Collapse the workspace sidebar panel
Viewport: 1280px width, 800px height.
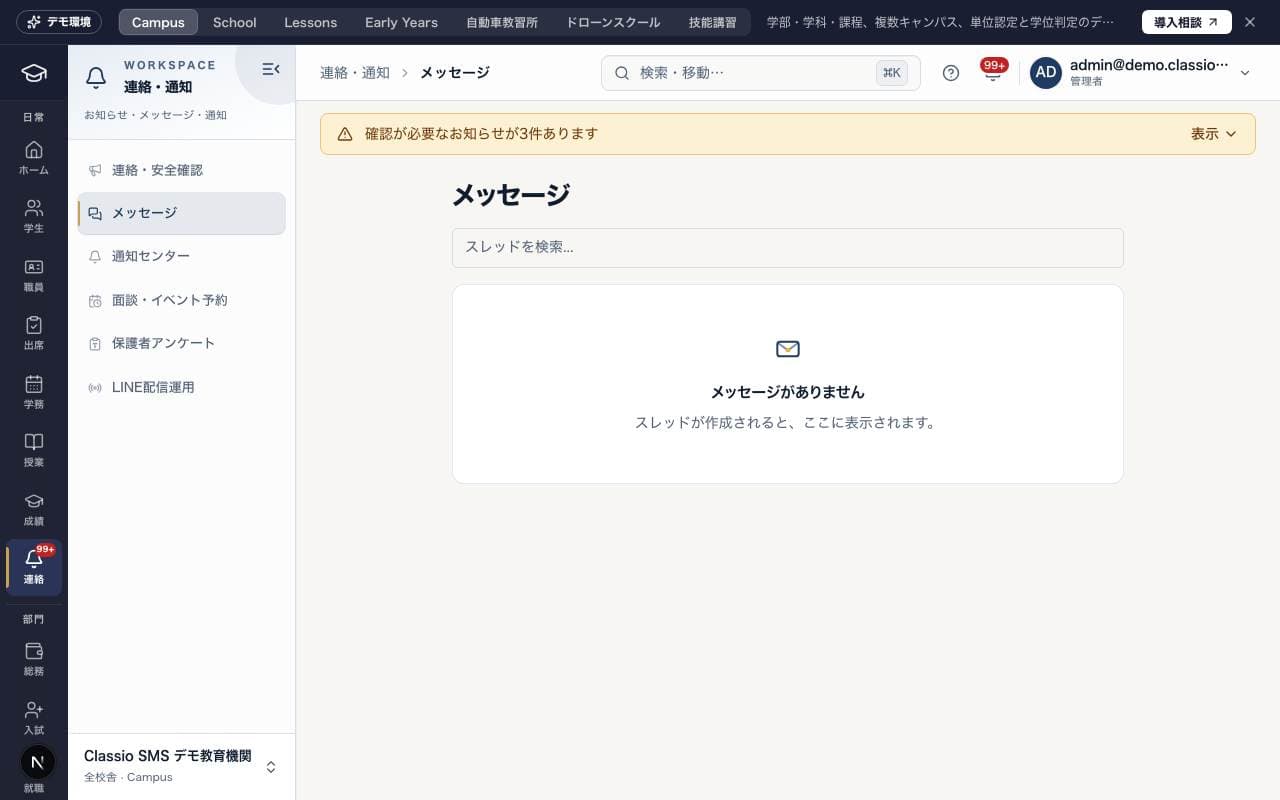[270, 69]
